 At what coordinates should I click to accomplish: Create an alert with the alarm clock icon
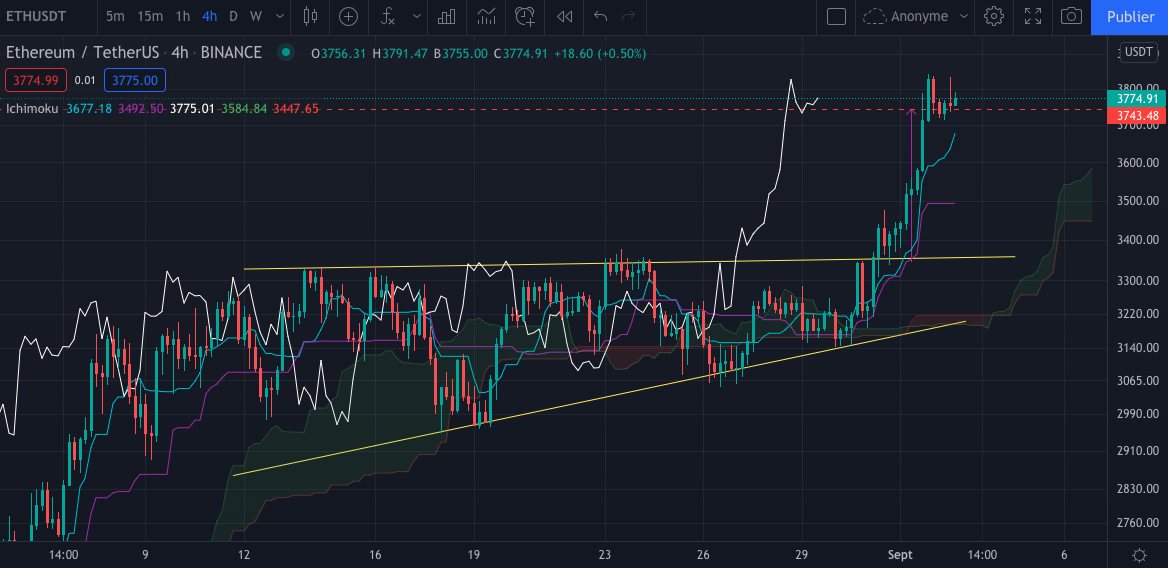tap(525, 16)
